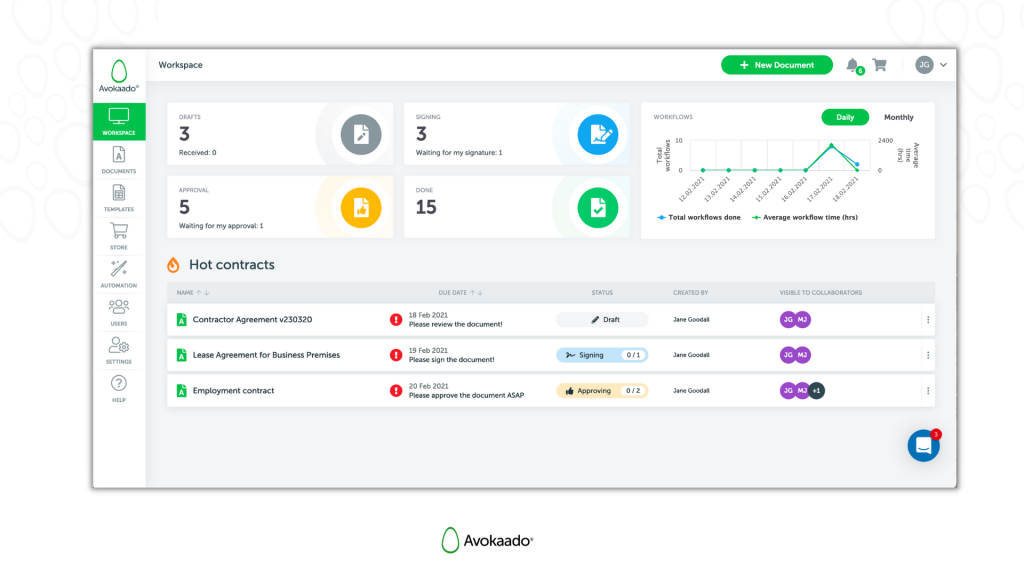Open the Documents section in the sidebar

point(118,162)
